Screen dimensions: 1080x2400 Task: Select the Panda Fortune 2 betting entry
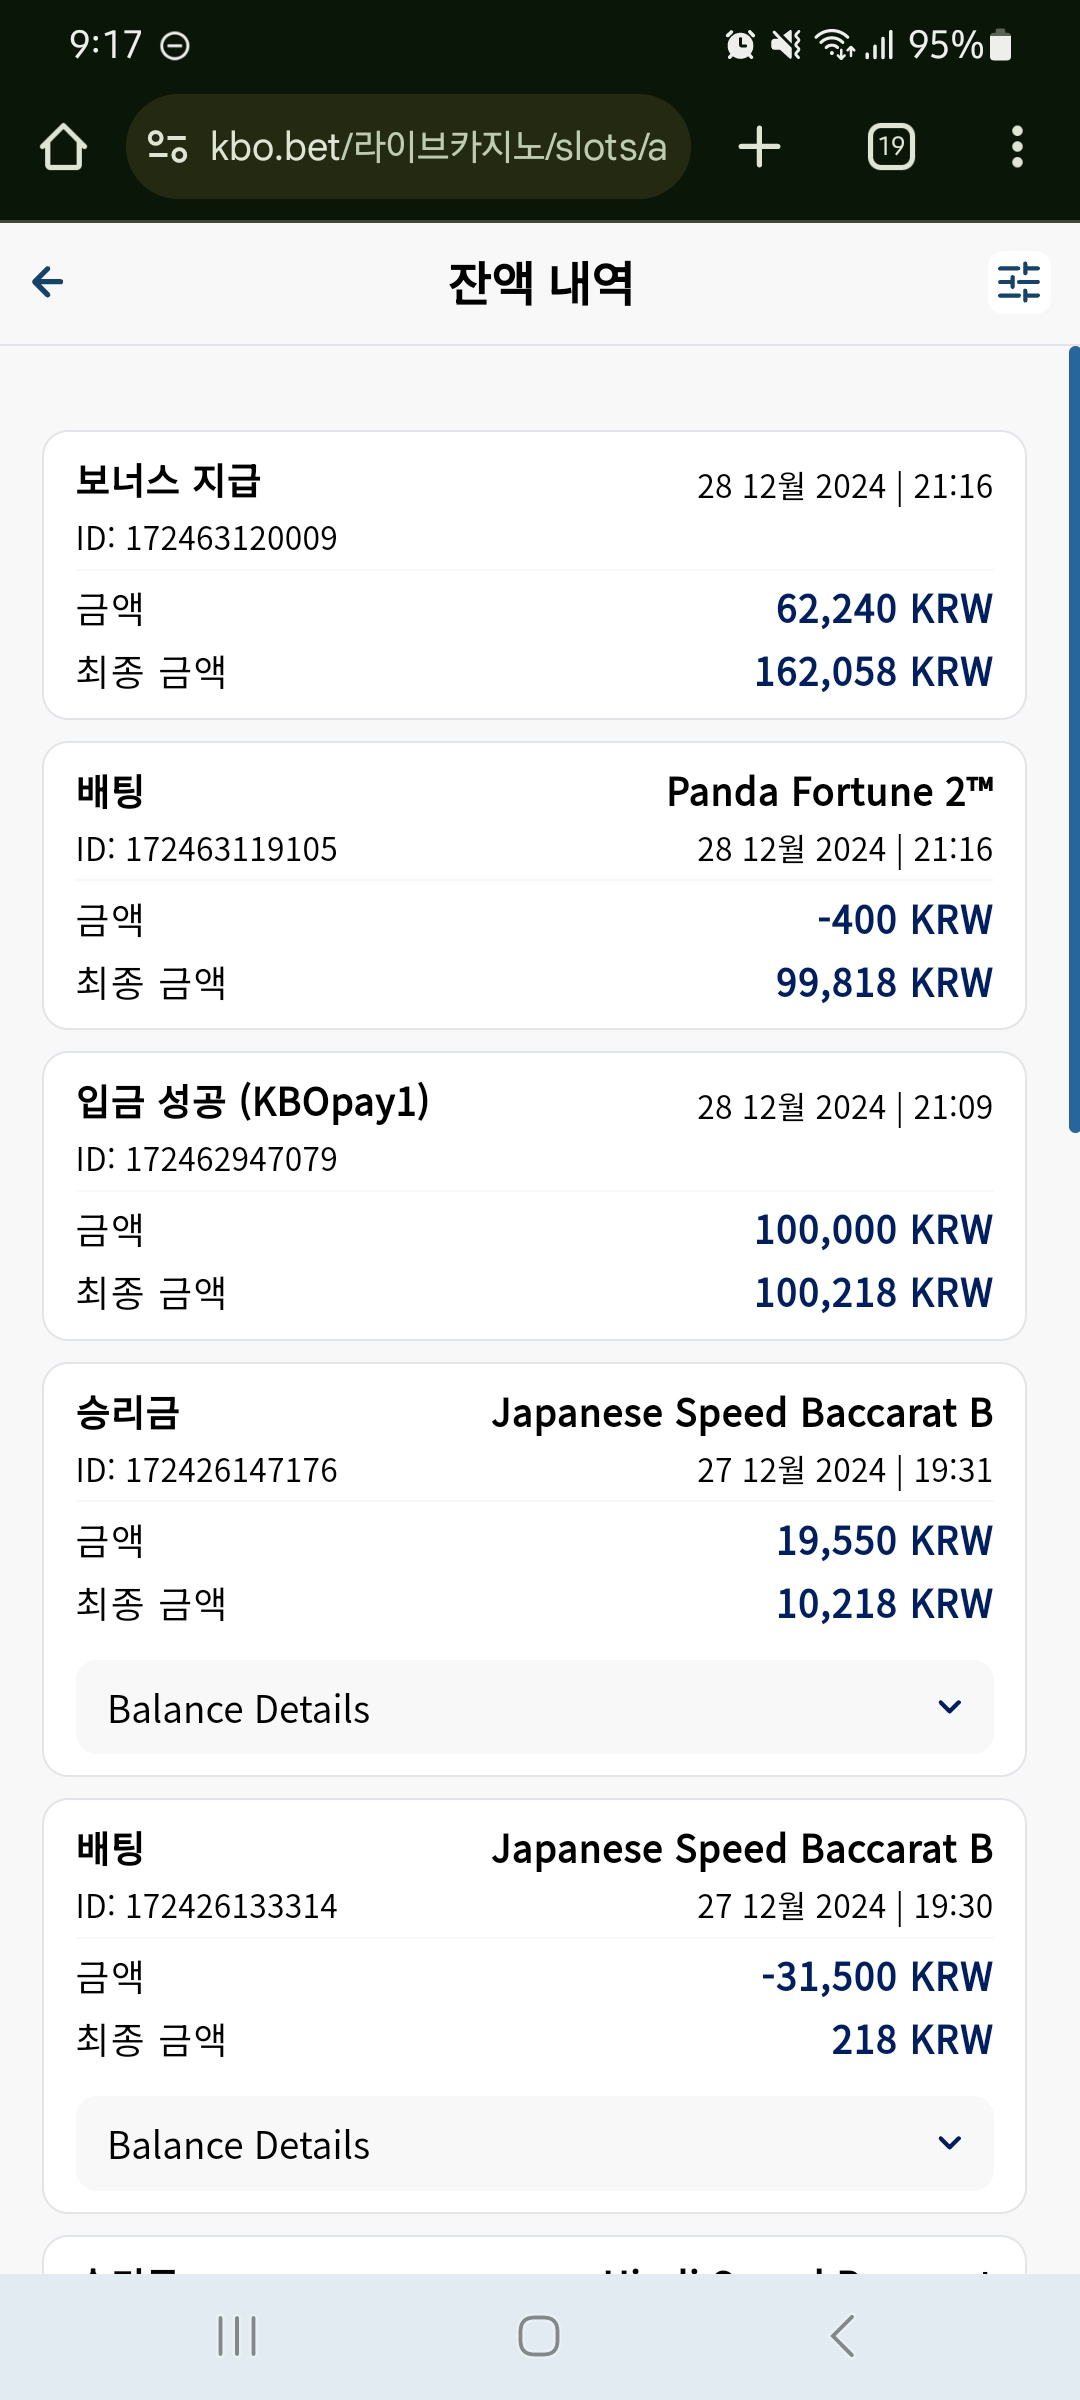coord(535,886)
